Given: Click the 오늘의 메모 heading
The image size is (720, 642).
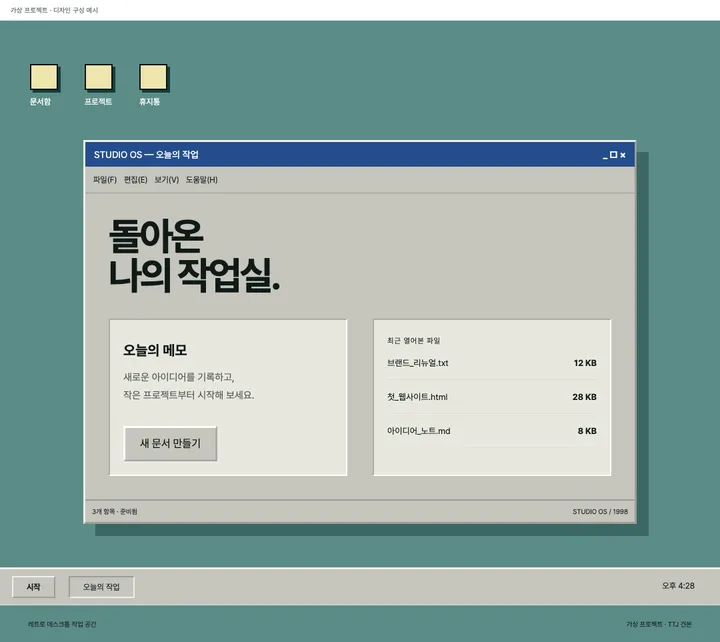Looking at the screenshot, I should pos(155,350).
